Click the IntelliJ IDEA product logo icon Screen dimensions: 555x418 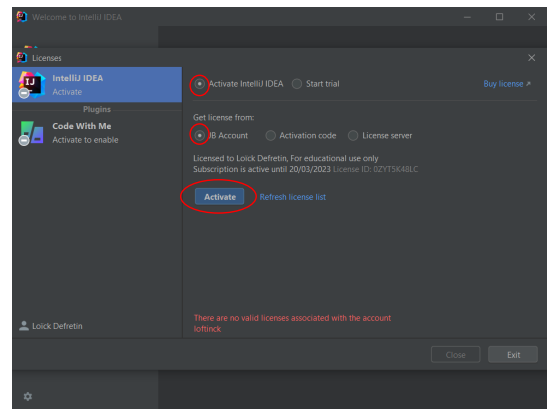coord(32,85)
